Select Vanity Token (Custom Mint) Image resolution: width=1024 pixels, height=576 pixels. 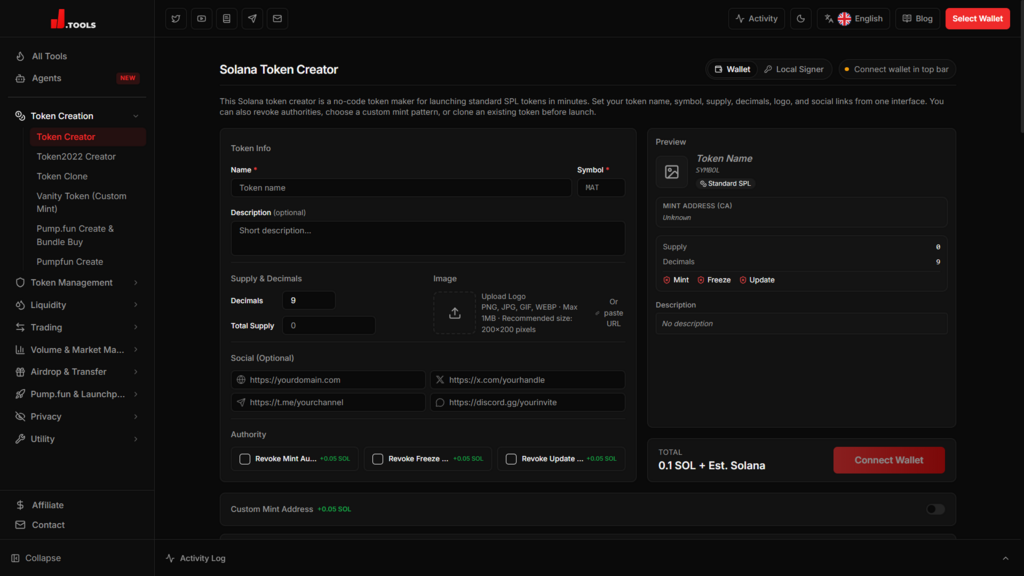tap(88, 202)
